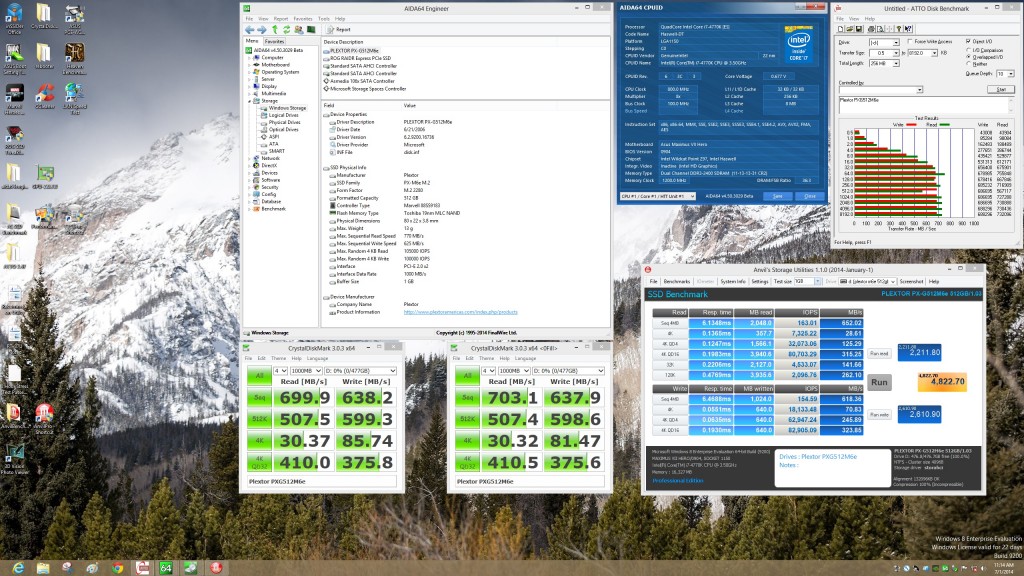This screenshot has width=1024, height=576.
Task: Refresh AIDA64 with the green circular arrows icon
Action: click(287, 29)
